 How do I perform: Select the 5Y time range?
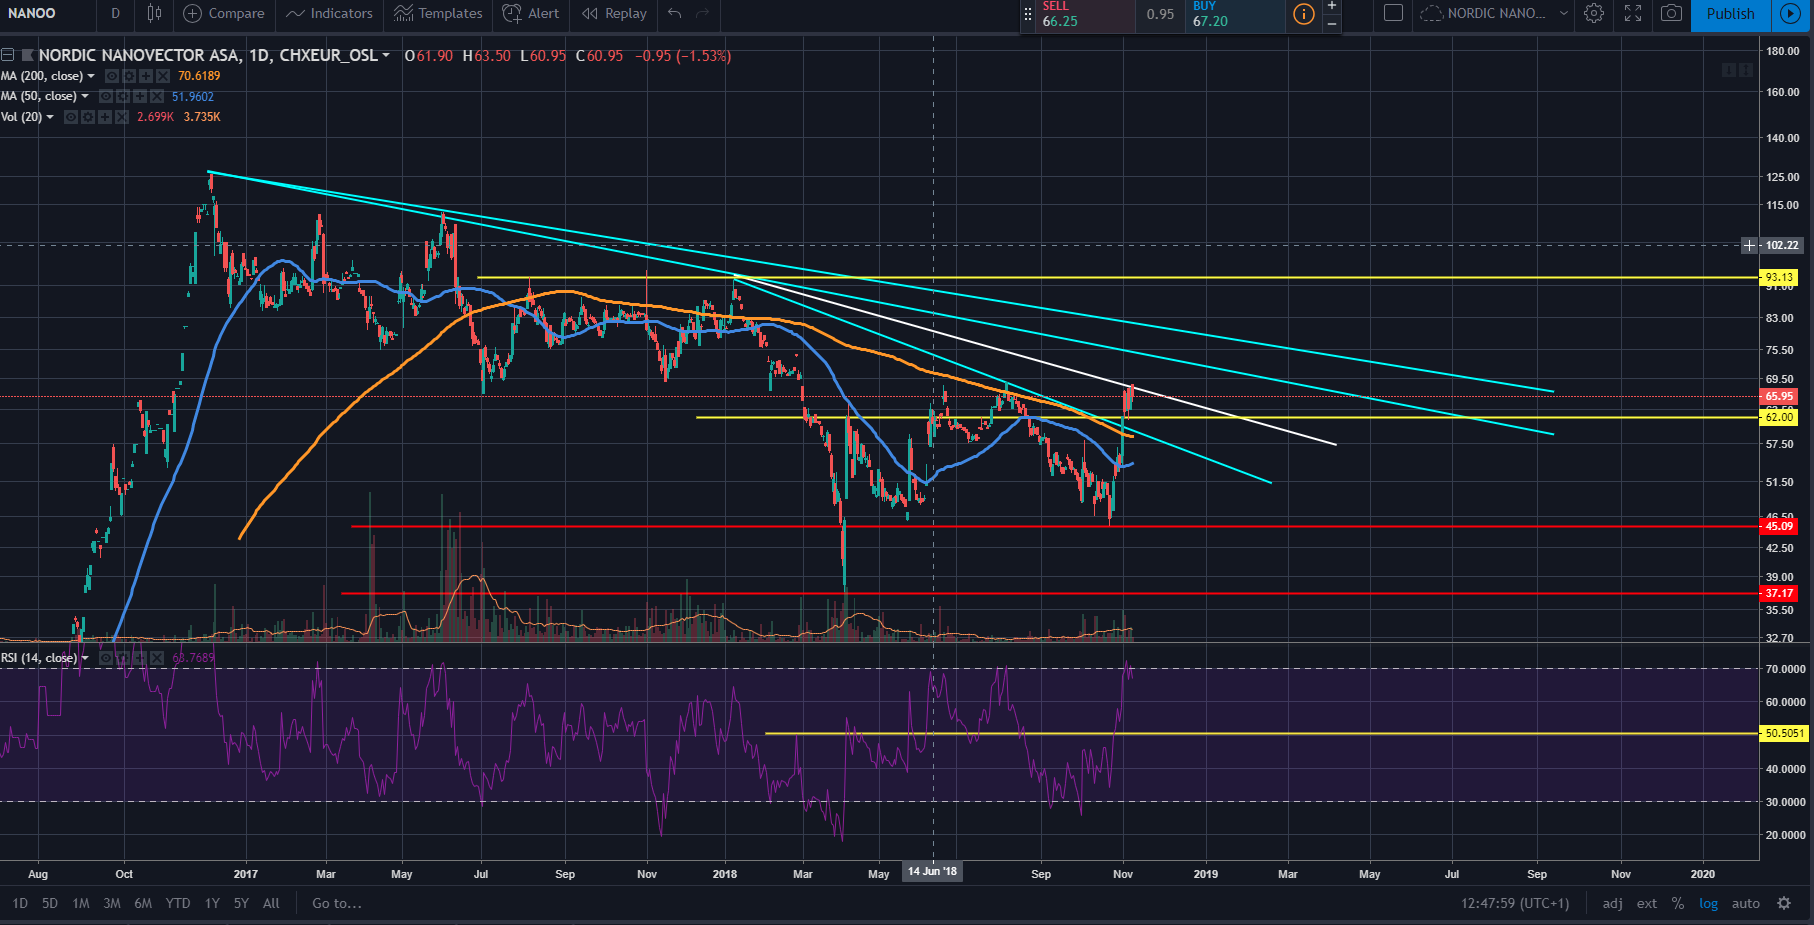click(x=241, y=903)
